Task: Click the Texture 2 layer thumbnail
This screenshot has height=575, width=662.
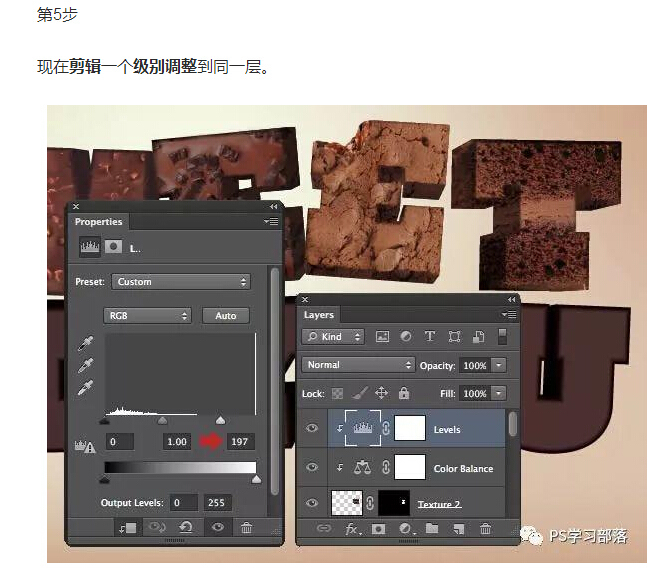Action: (x=347, y=503)
